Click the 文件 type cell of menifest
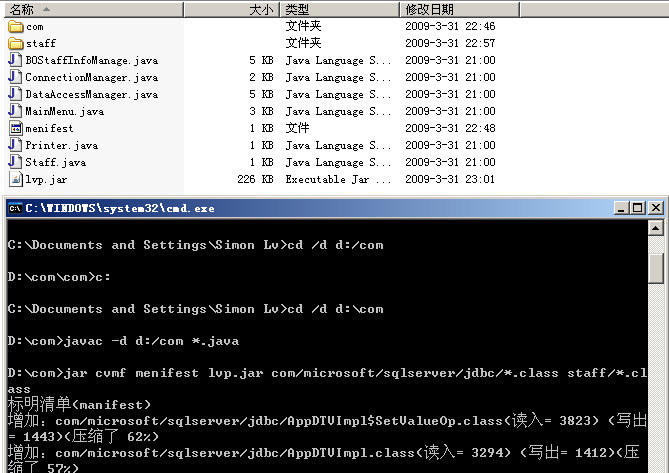Image resolution: width=669 pixels, height=473 pixels. tap(297, 128)
